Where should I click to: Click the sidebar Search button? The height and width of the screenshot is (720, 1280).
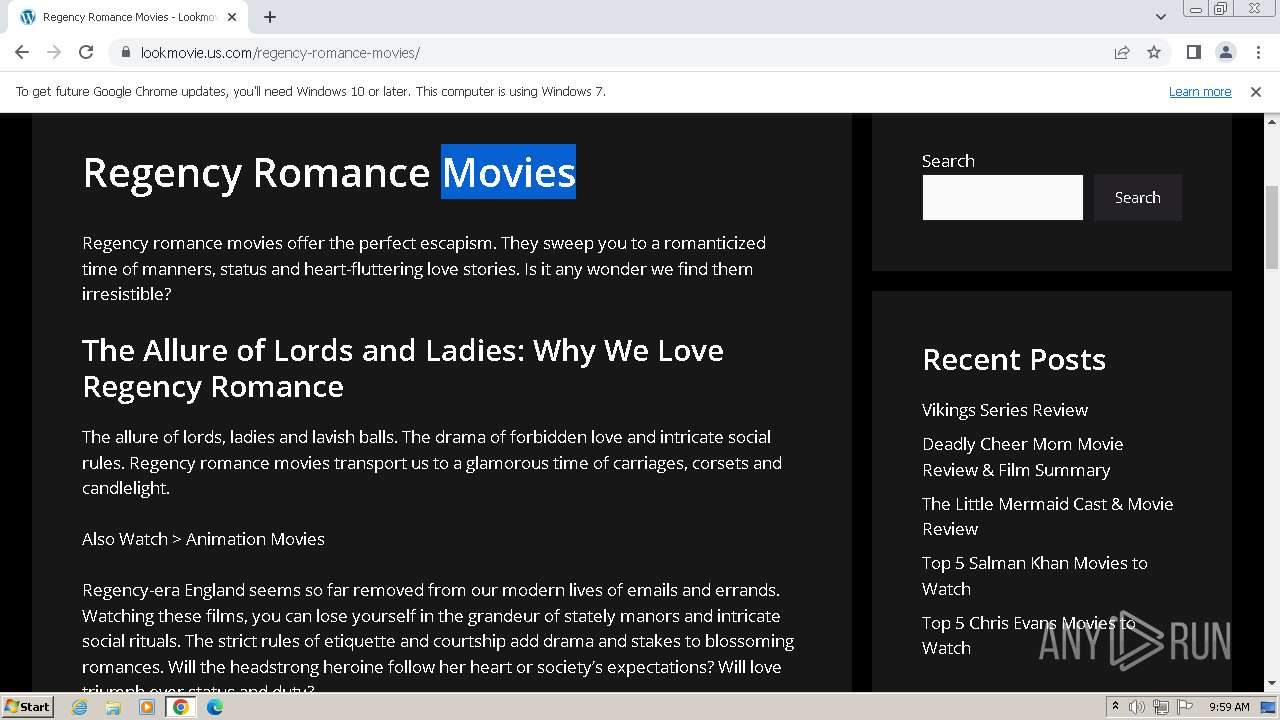click(x=1138, y=197)
